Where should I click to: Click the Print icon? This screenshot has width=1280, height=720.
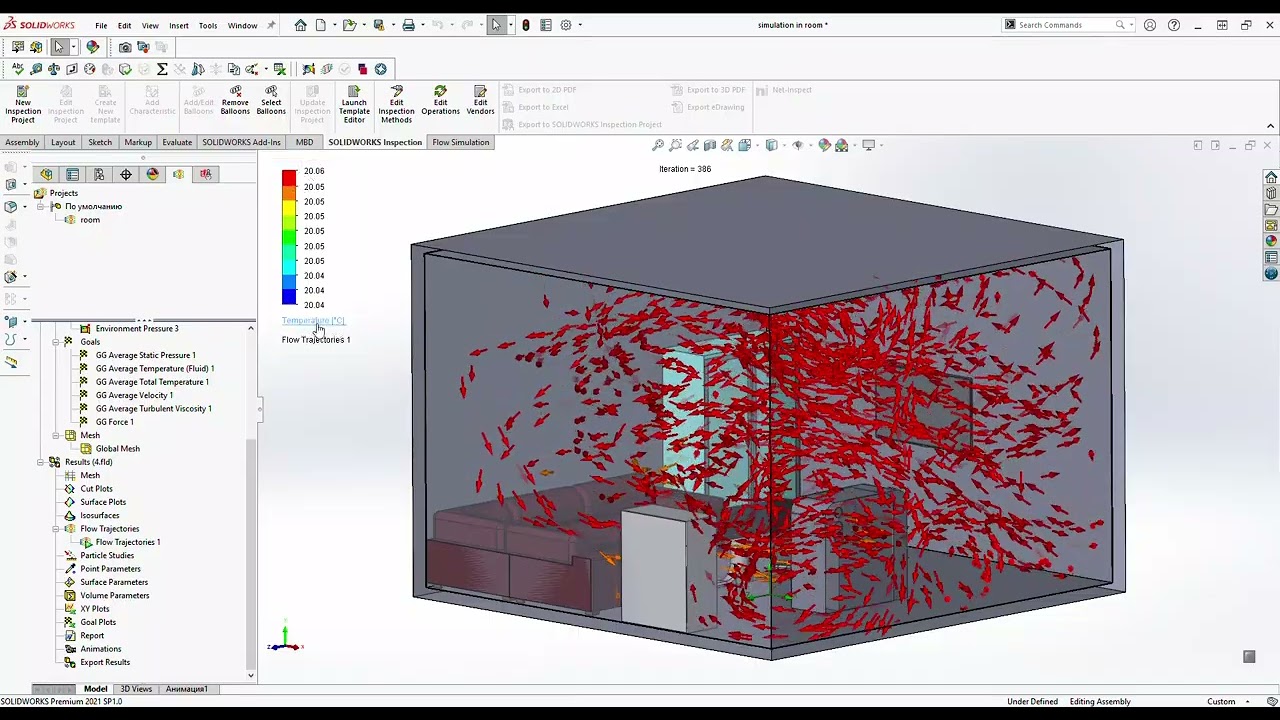[x=408, y=25]
